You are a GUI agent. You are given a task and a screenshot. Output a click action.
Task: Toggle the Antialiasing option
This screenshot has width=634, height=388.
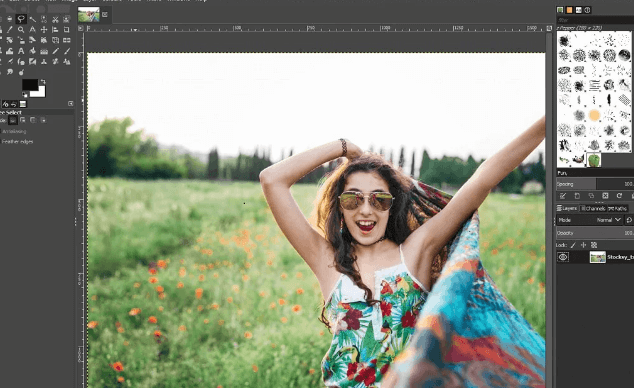click(14, 131)
